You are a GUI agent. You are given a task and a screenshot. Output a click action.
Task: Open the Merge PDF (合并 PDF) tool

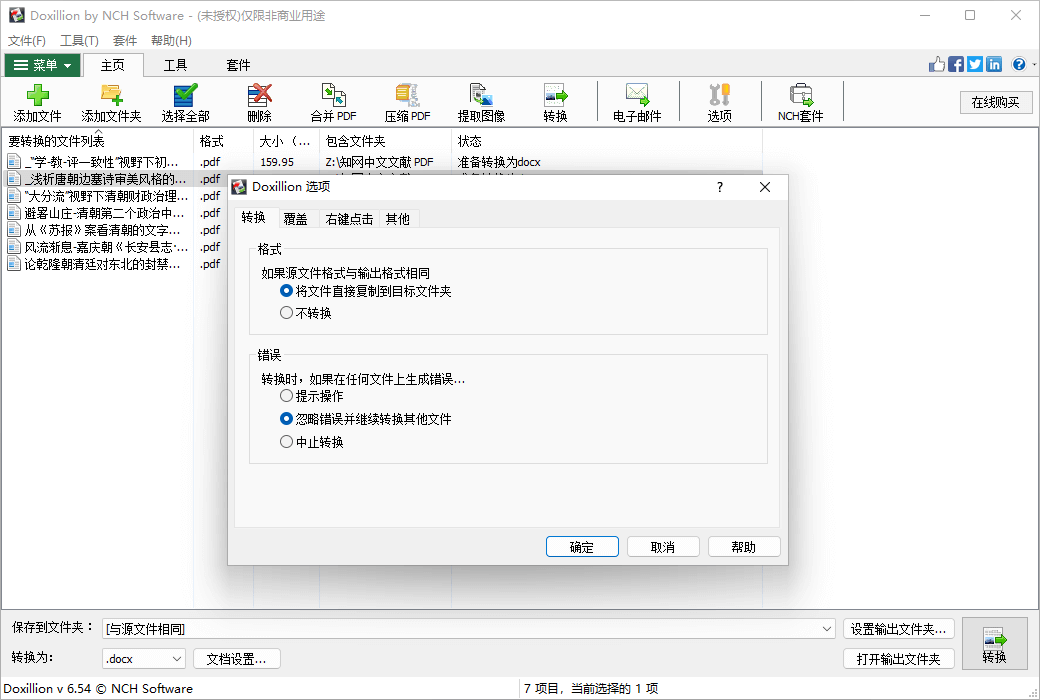click(333, 103)
